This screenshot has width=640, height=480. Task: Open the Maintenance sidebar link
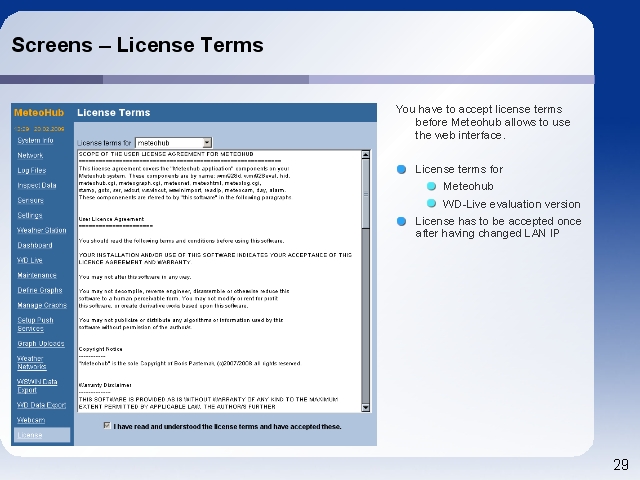(x=37, y=276)
